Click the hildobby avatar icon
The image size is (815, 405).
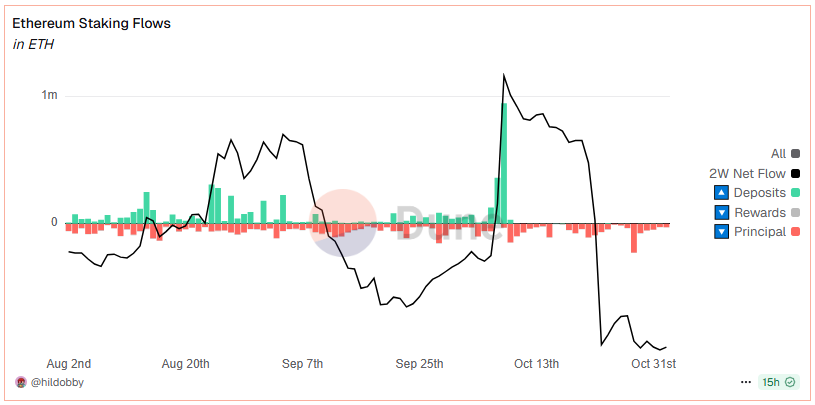pyautogui.click(x=21, y=382)
